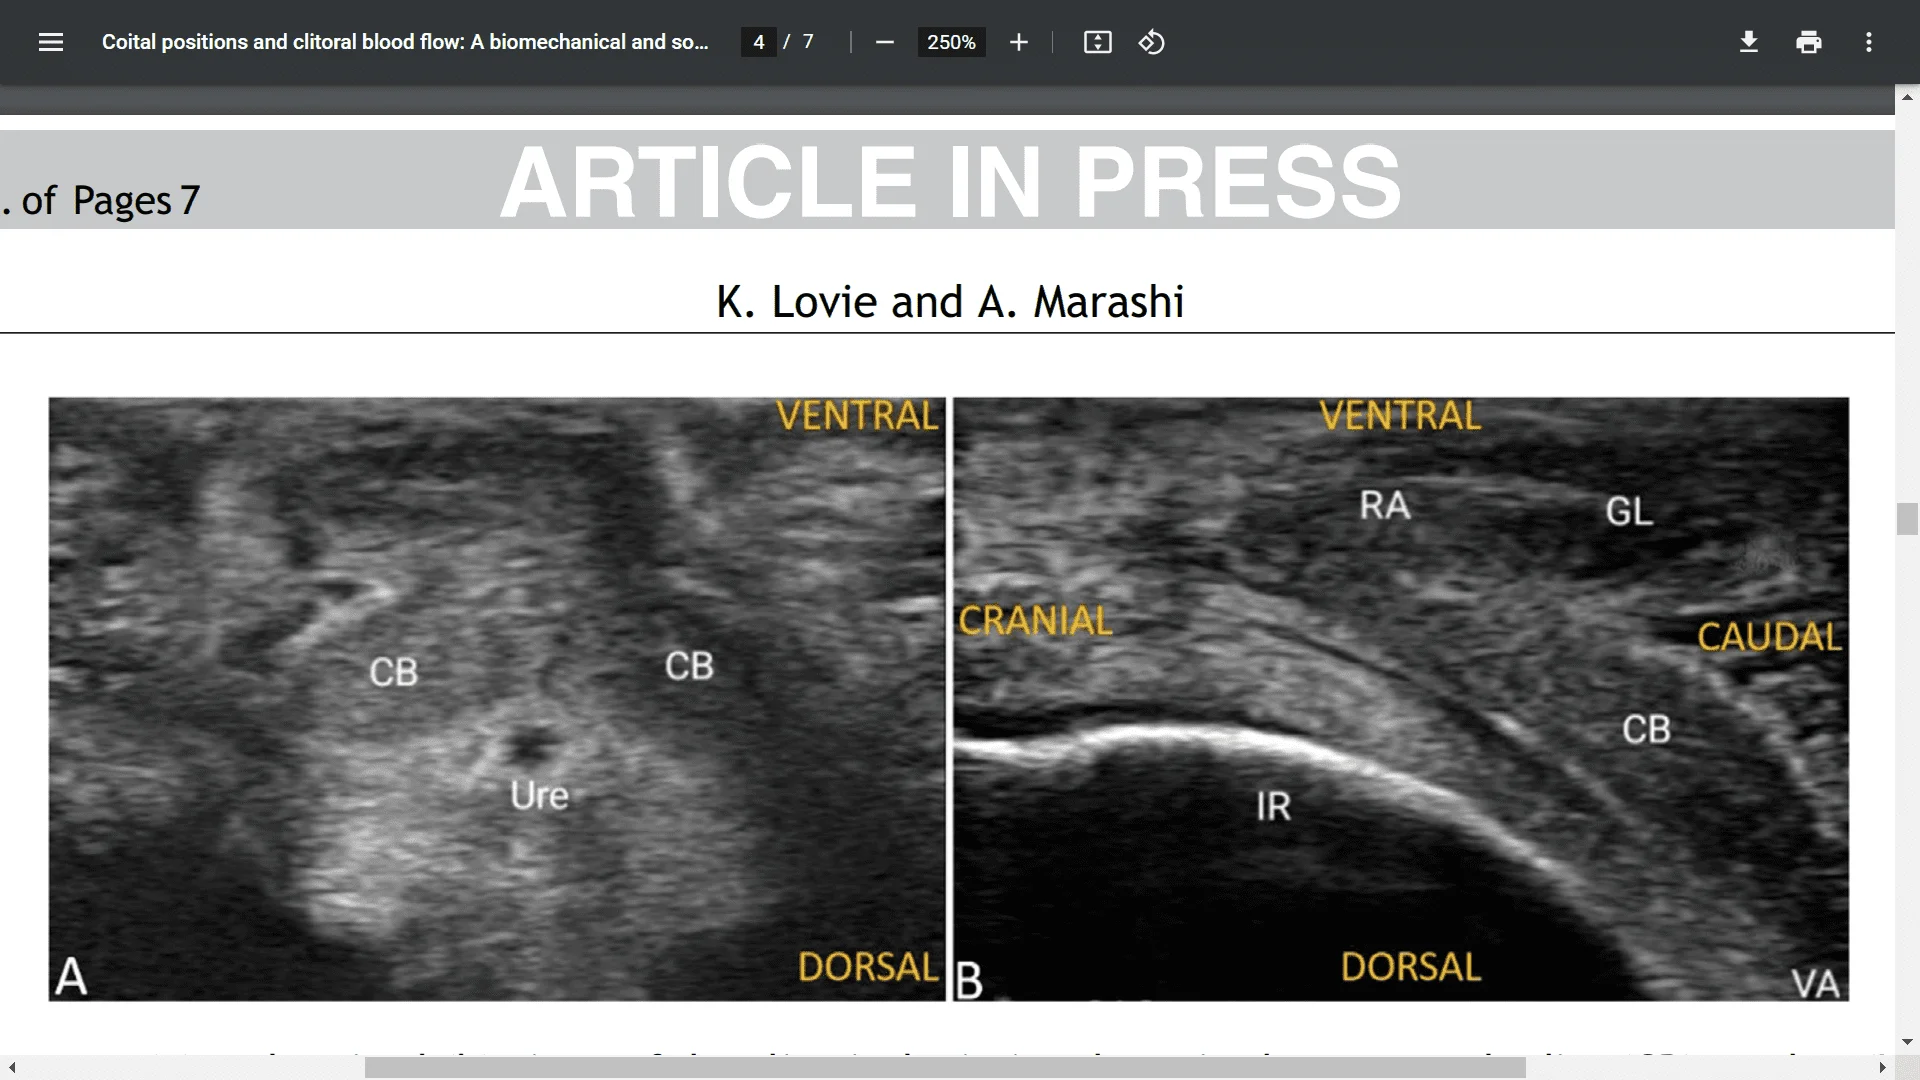Click the CRANIAL label in image B
This screenshot has width=1920, height=1080.
1035,621
